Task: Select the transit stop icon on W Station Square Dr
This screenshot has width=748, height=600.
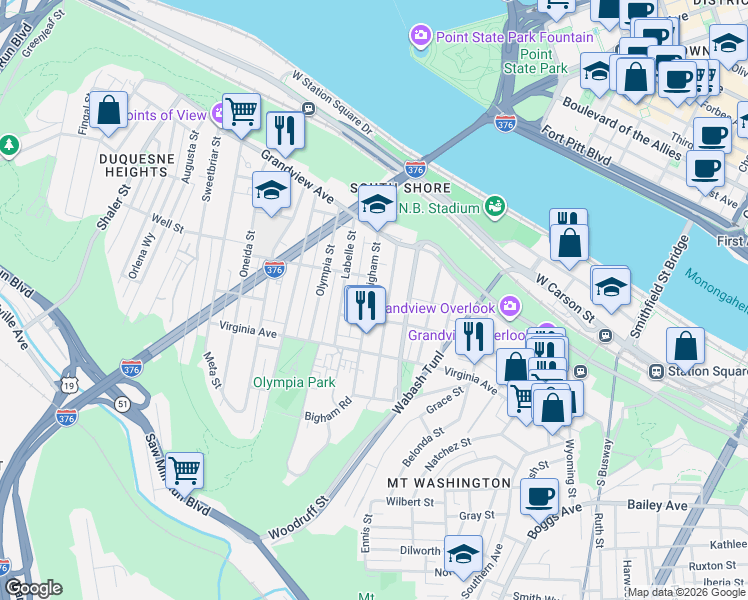Action: coord(309,109)
